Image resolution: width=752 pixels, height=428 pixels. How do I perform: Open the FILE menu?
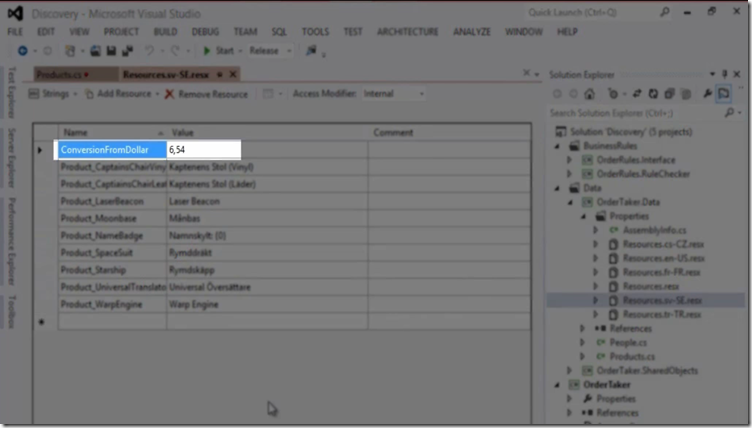point(15,32)
